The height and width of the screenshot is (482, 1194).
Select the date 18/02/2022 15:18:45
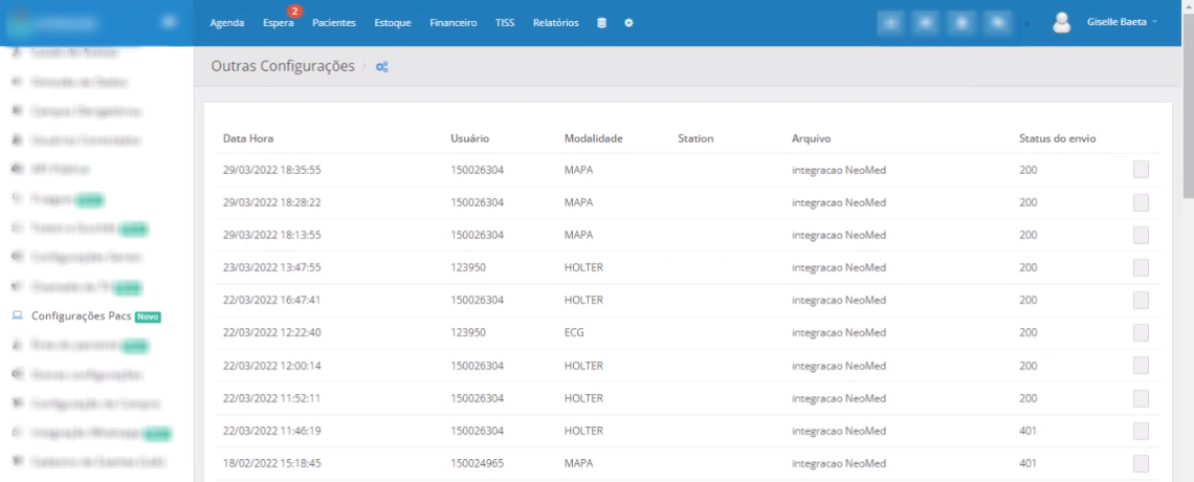(272, 463)
